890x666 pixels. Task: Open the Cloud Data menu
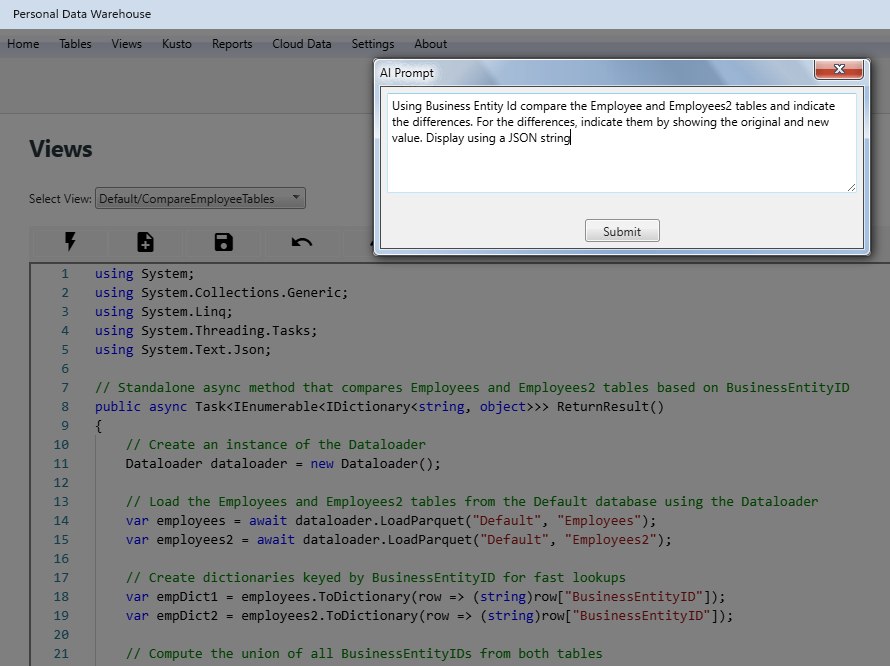[301, 44]
